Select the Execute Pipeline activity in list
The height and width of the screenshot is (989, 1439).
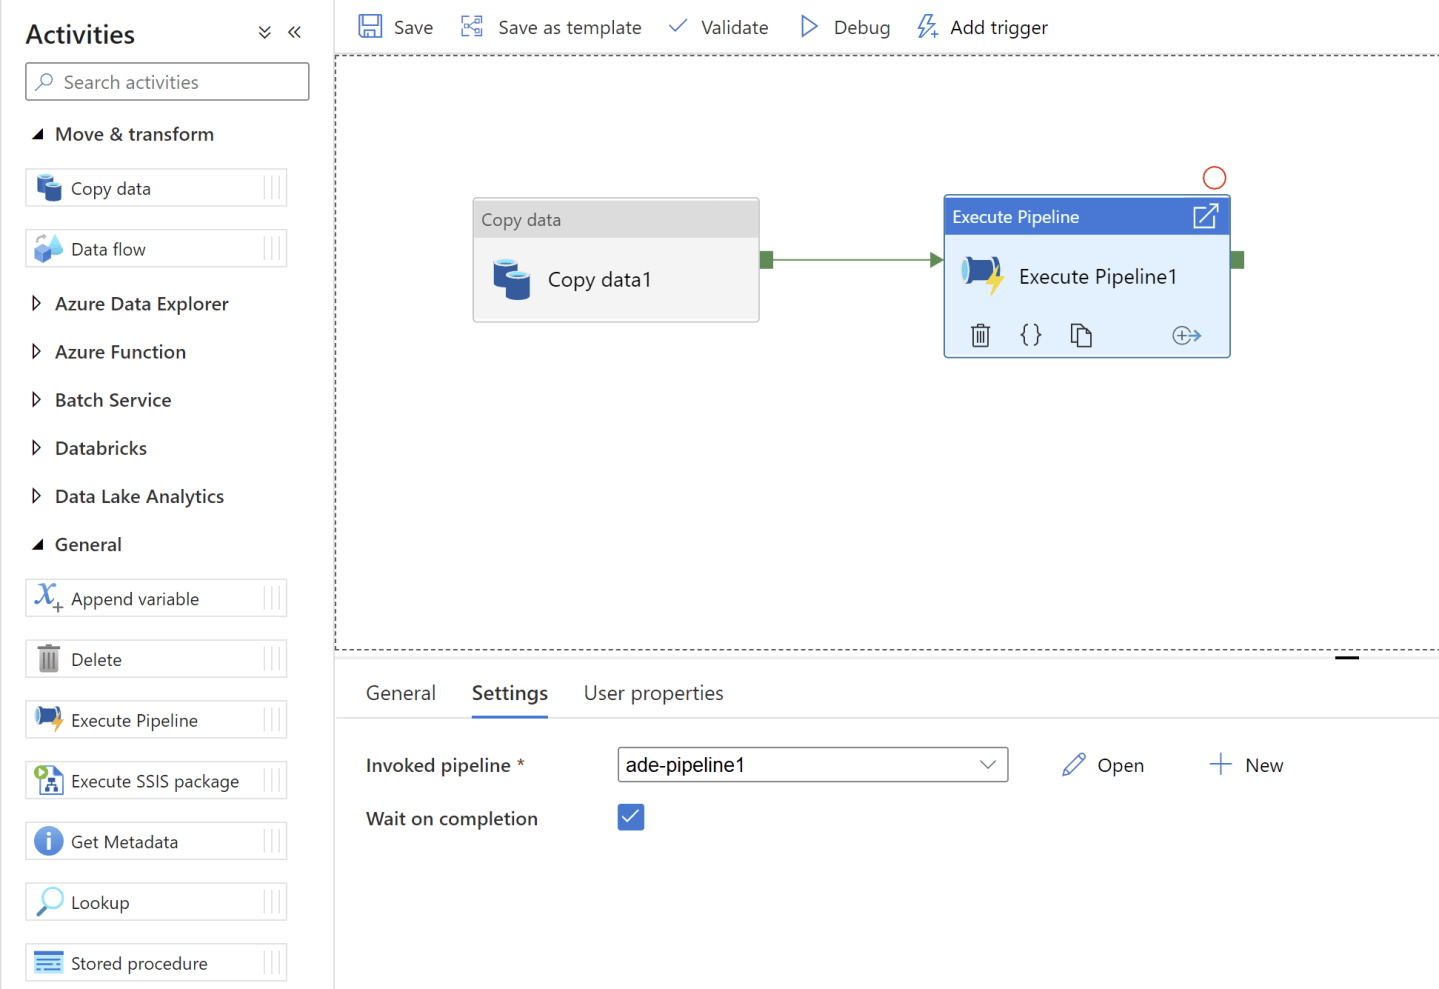click(156, 720)
